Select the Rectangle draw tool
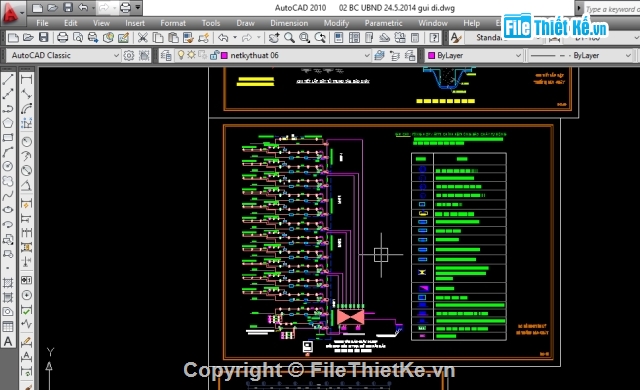Screen dimensions: 640x390 [8, 137]
